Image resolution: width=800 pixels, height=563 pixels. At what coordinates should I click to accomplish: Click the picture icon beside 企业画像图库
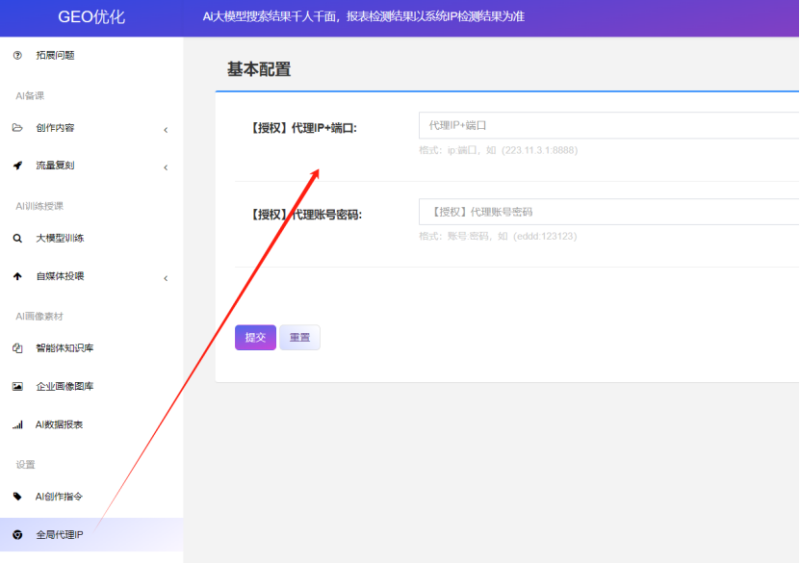[x=17, y=386]
